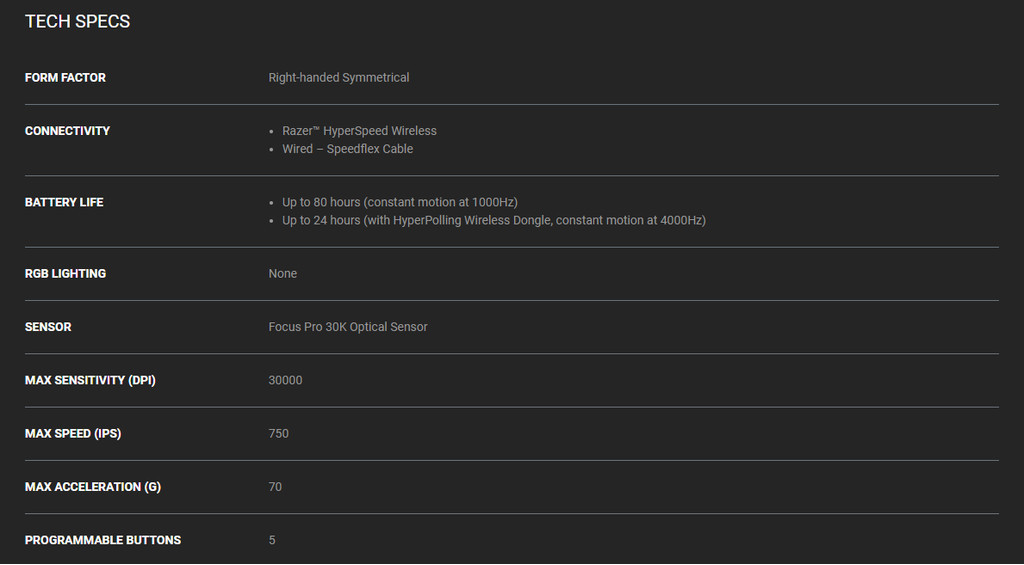Click the Razer HyperSpeed Wireless bullet item
Viewport: 1024px width, 565px height.
point(359,131)
